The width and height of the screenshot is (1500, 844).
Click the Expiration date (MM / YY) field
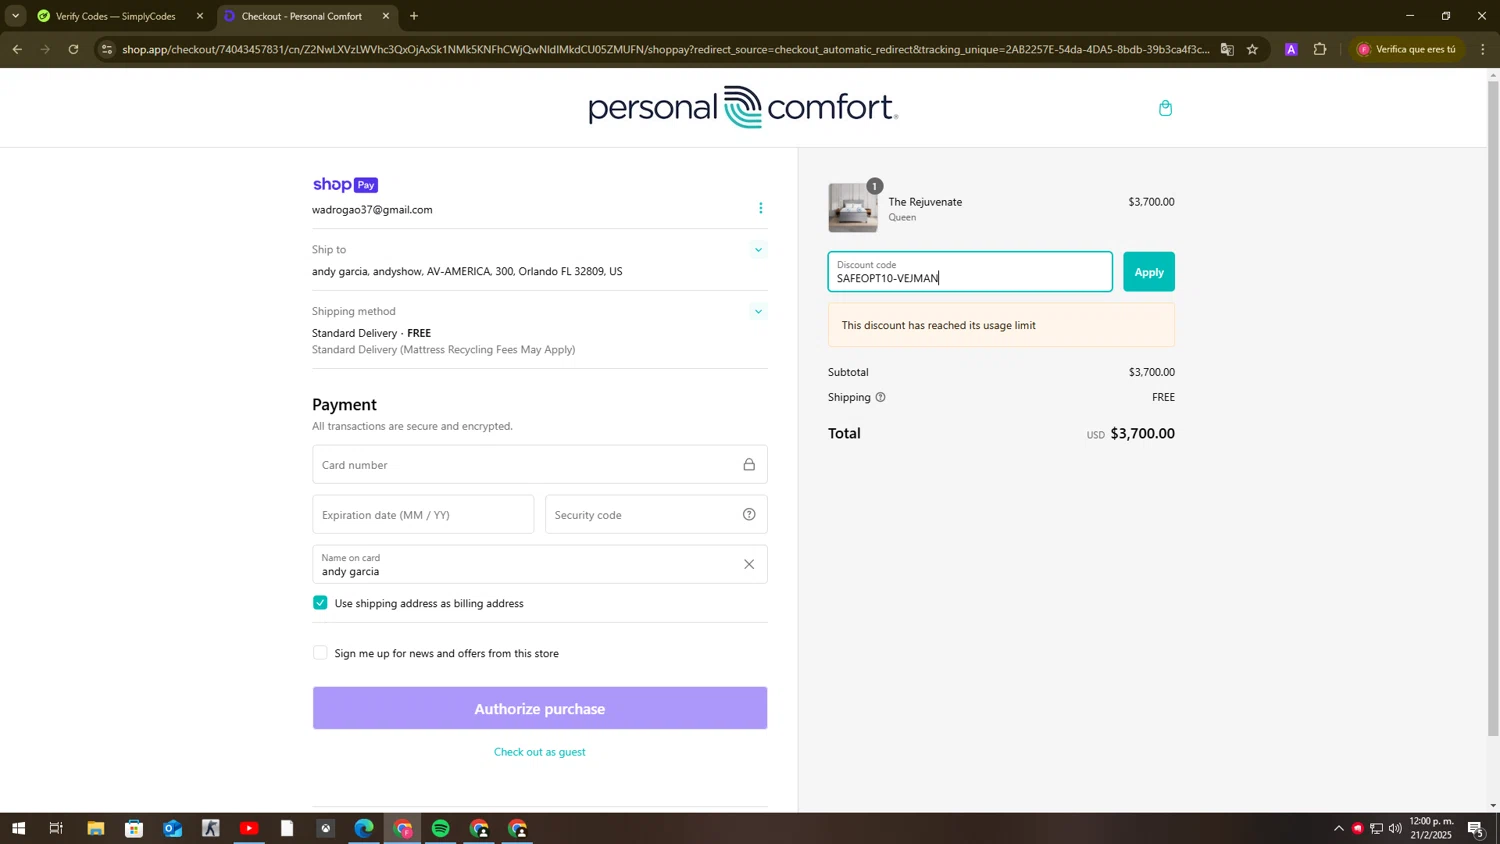pyautogui.click(x=423, y=515)
